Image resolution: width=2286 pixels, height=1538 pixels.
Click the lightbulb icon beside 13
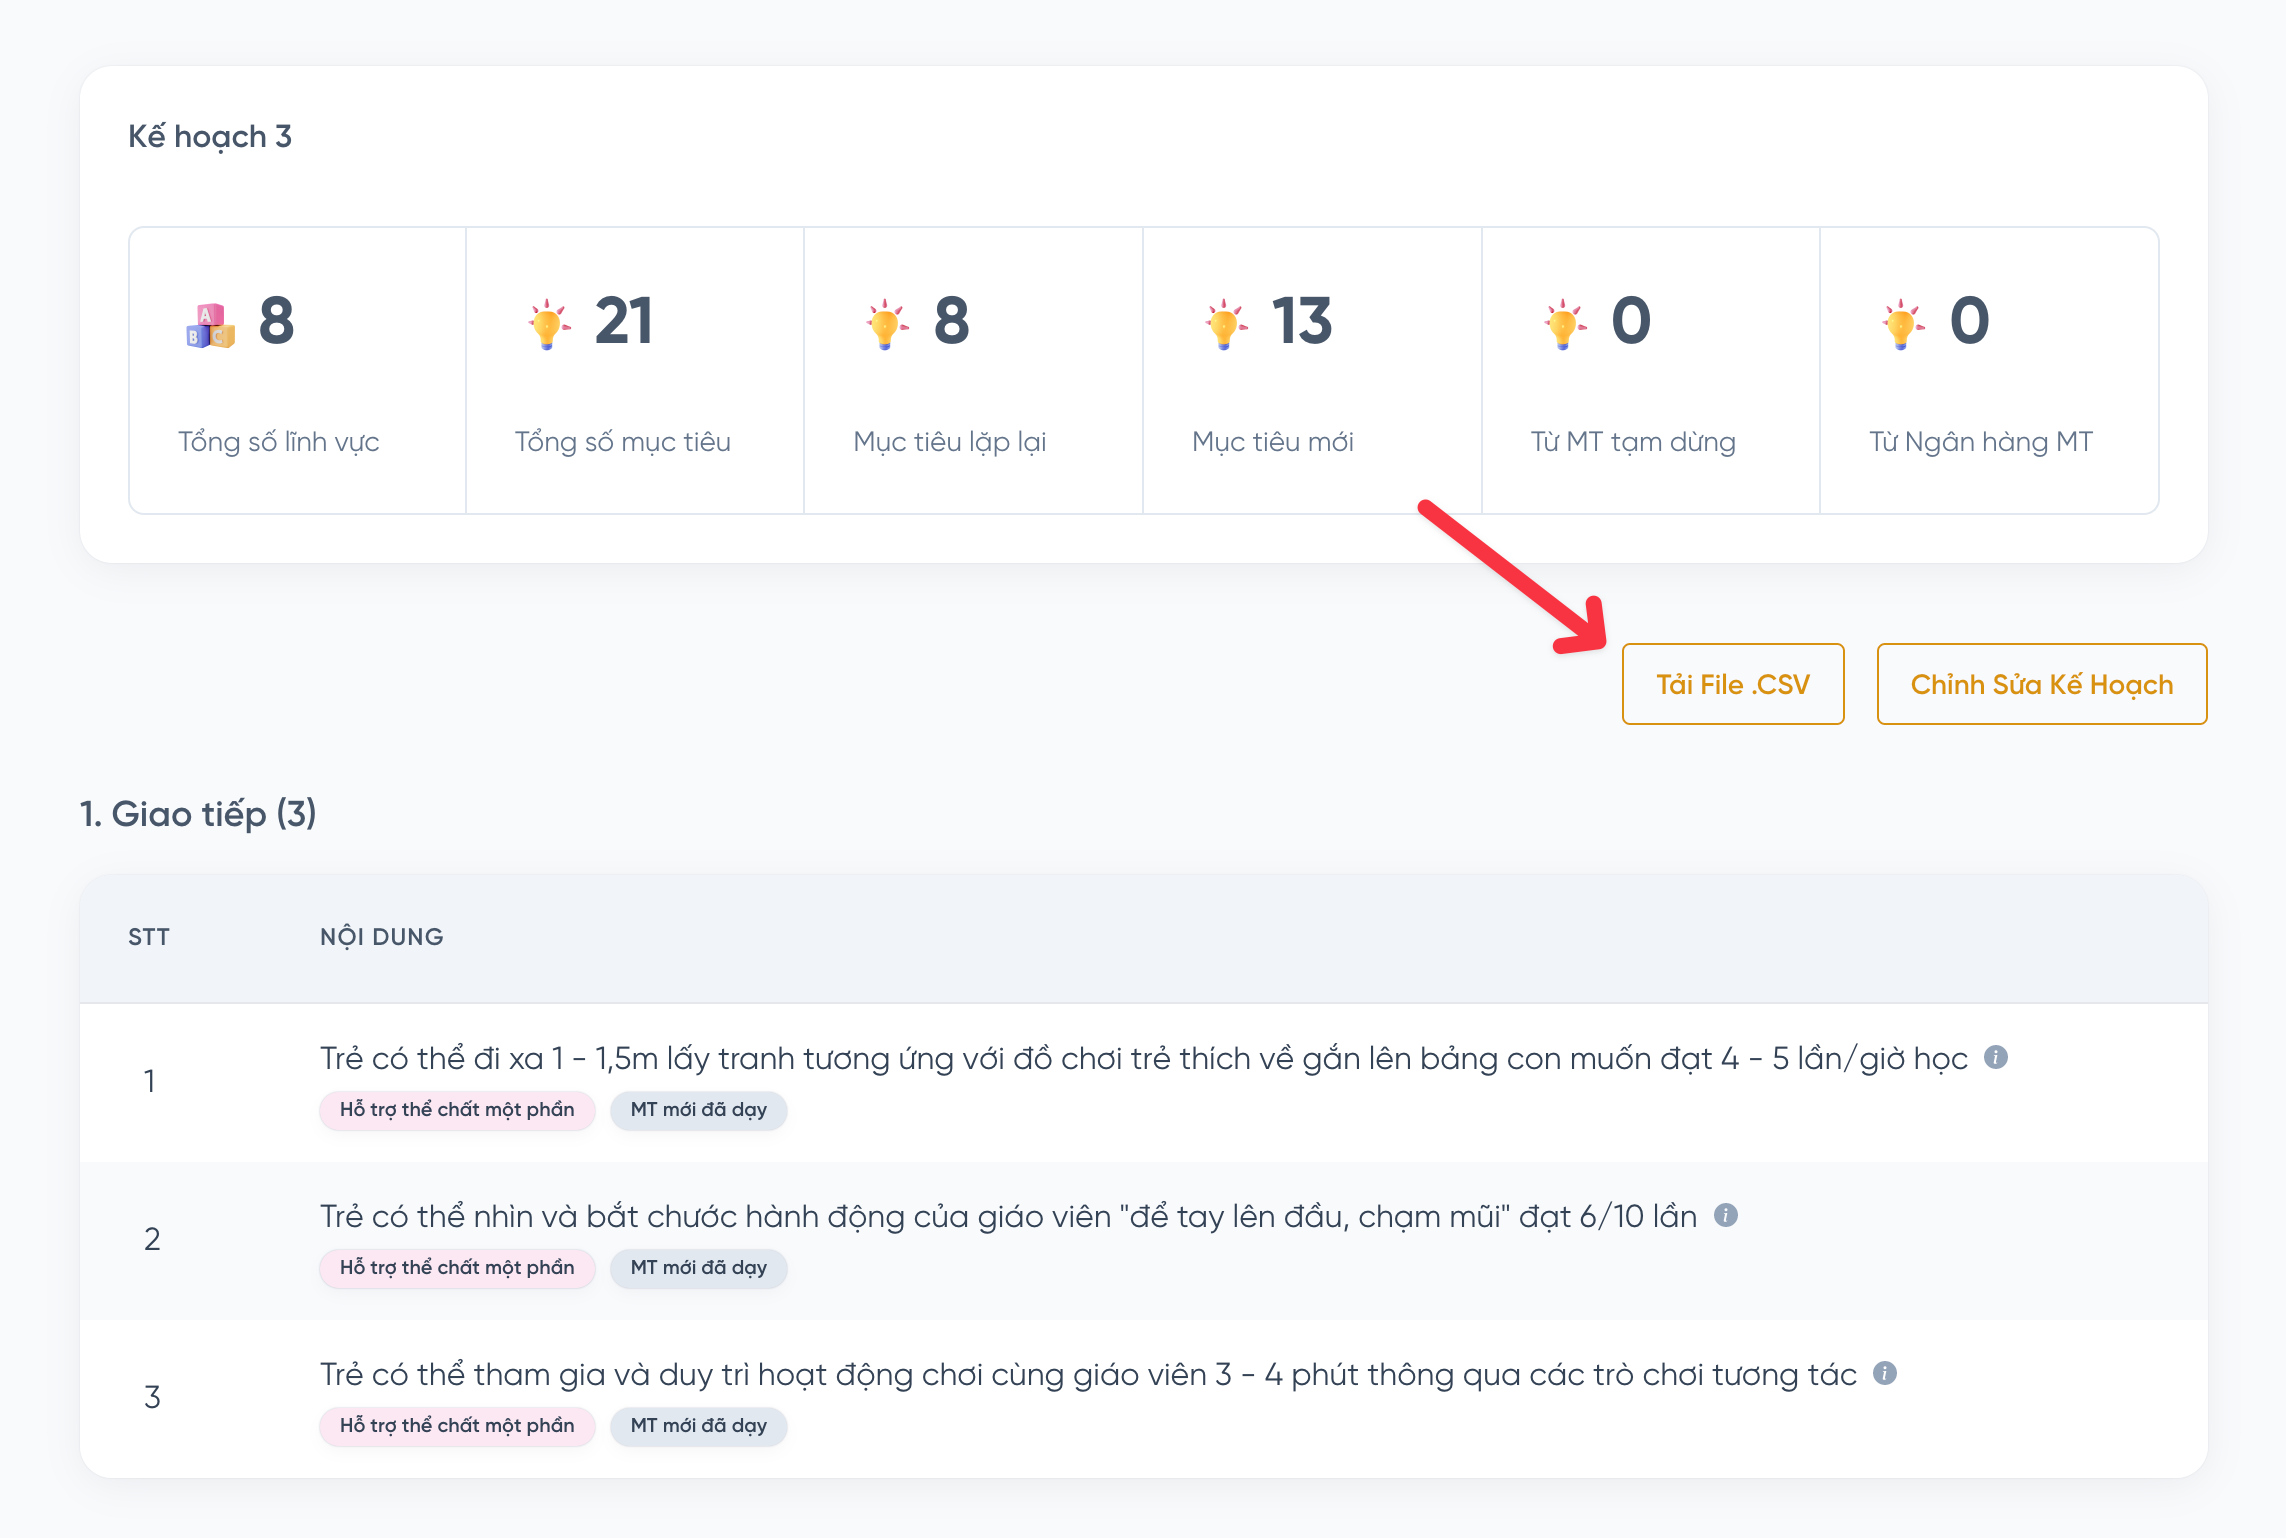click(1225, 324)
